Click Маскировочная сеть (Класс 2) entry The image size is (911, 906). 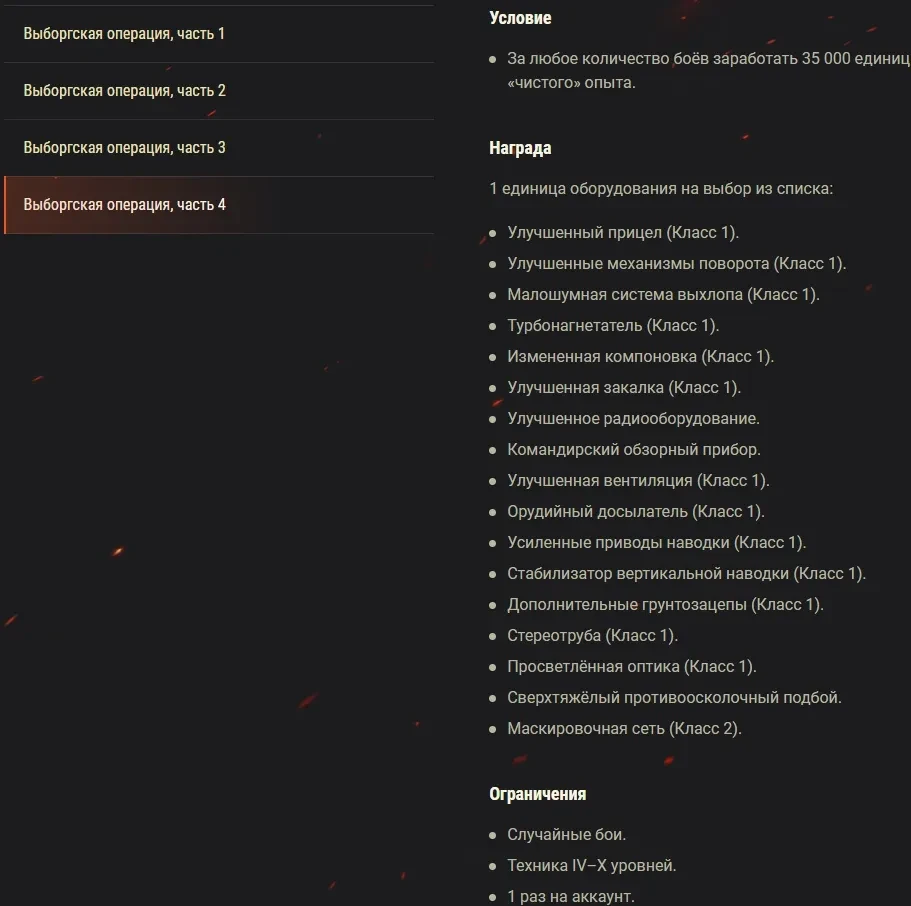click(x=624, y=729)
